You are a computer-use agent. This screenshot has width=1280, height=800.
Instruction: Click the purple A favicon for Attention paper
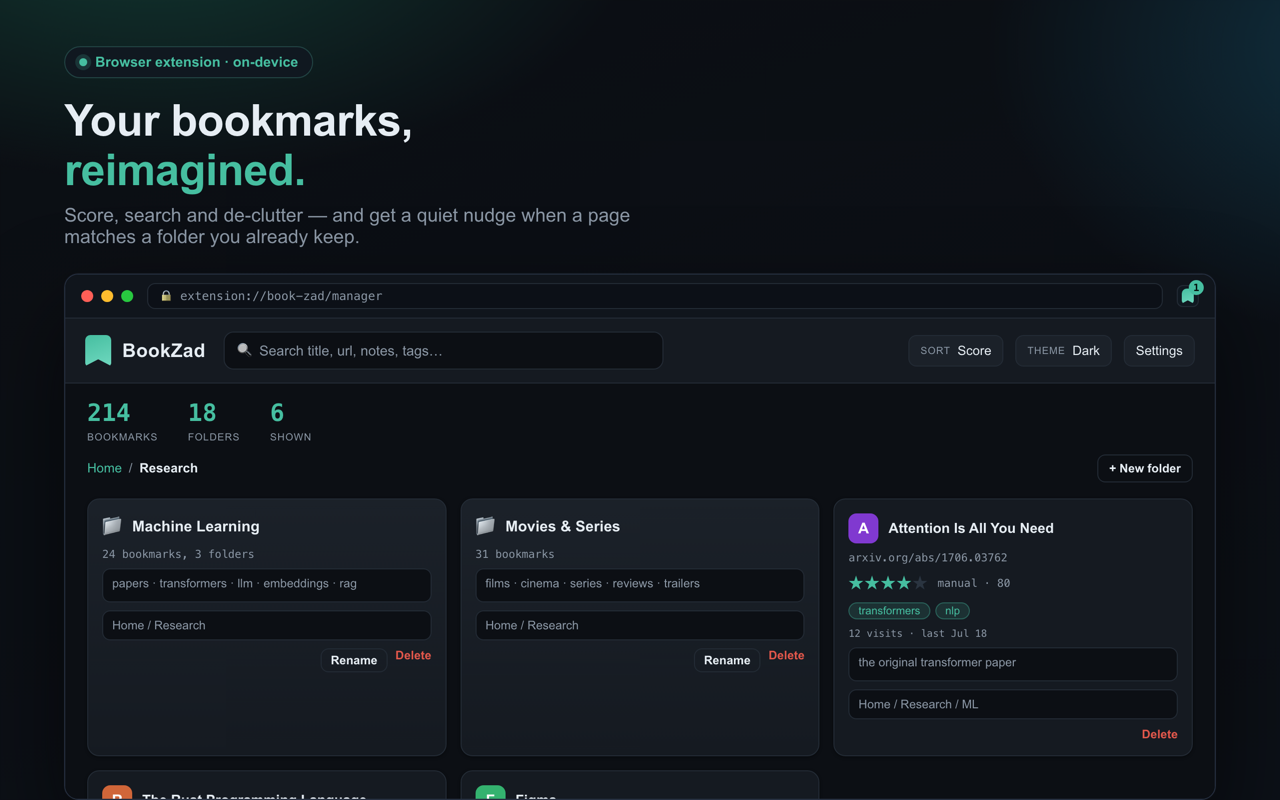click(x=863, y=528)
